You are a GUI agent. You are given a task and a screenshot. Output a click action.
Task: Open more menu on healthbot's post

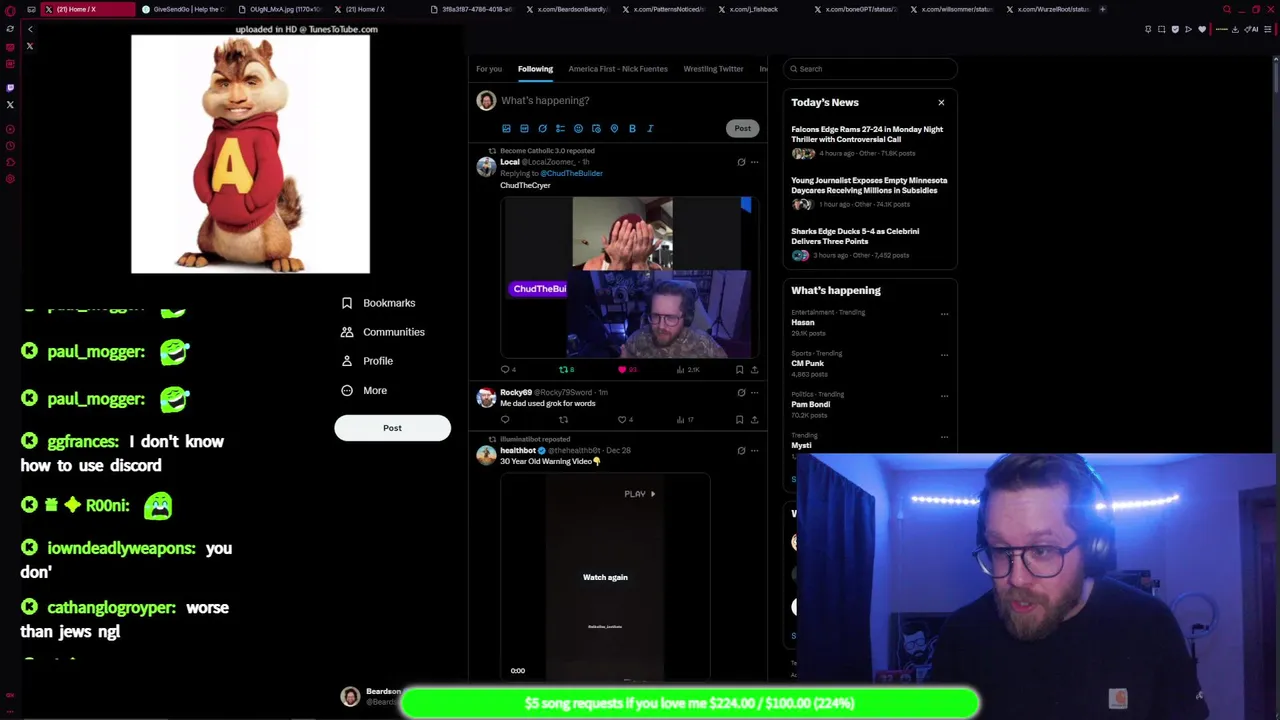coord(754,451)
